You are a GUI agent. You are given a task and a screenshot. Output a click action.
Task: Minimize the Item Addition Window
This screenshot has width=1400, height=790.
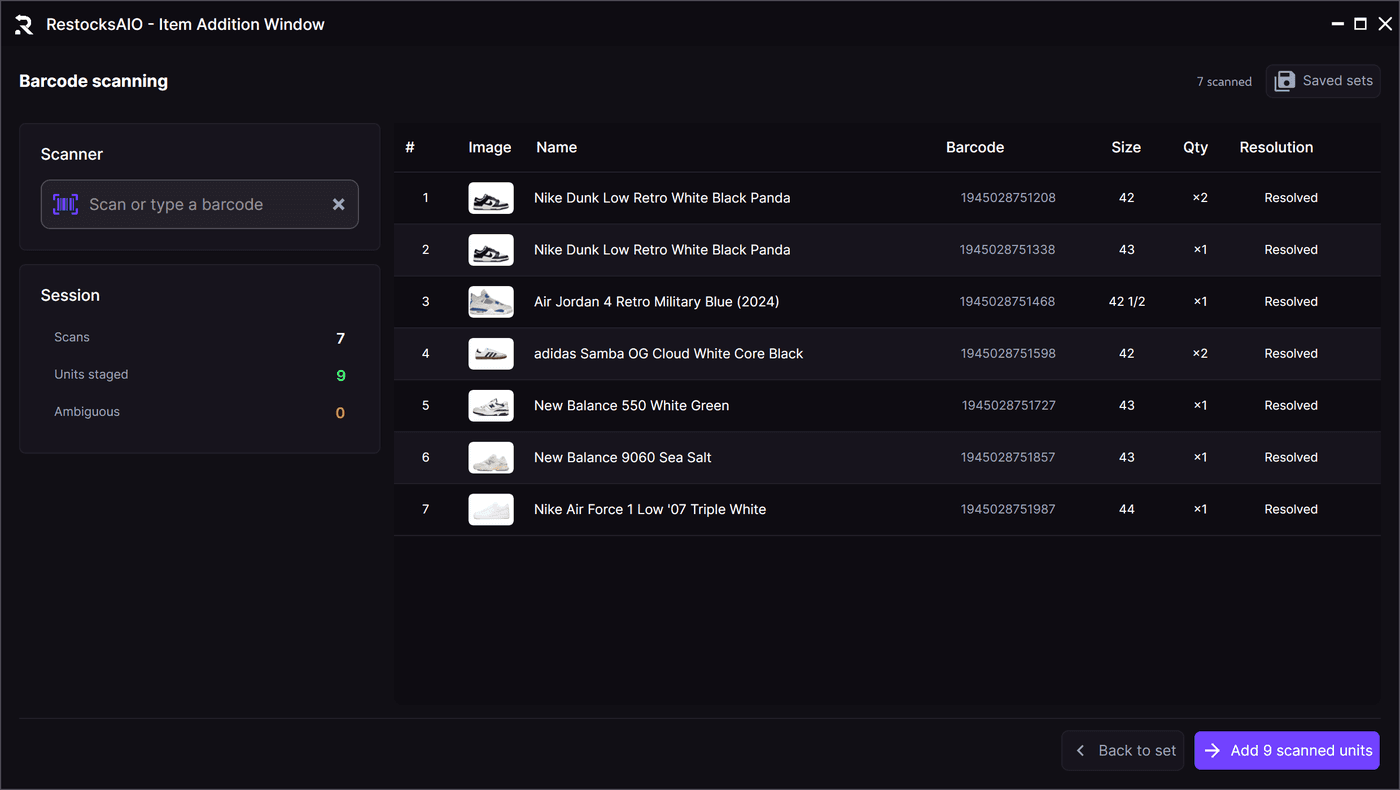[x=1338, y=24]
